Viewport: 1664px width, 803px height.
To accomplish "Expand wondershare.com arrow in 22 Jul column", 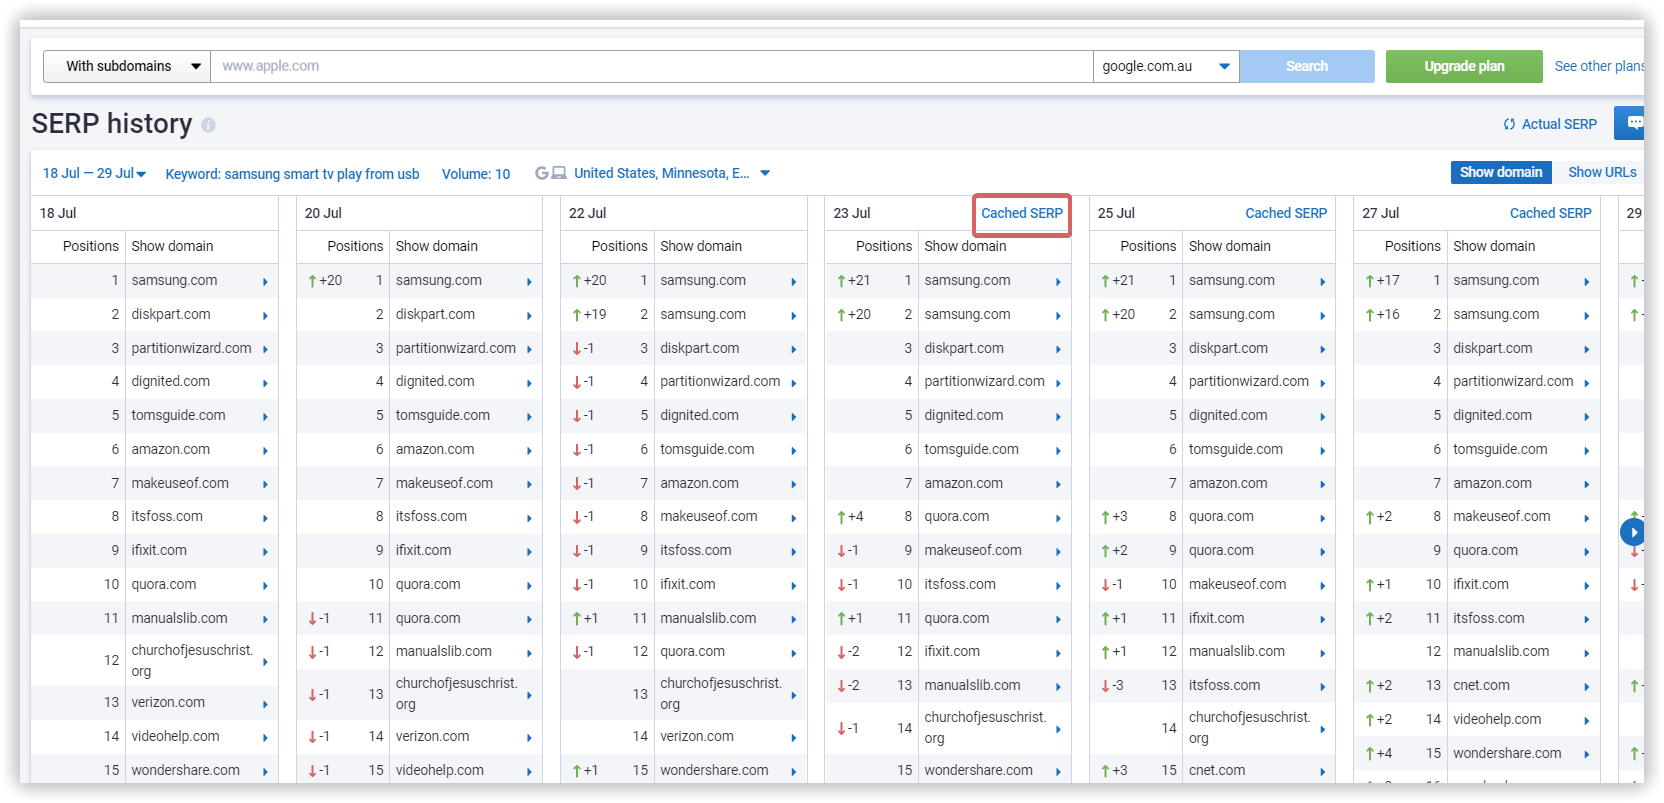I will click(793, 772).
